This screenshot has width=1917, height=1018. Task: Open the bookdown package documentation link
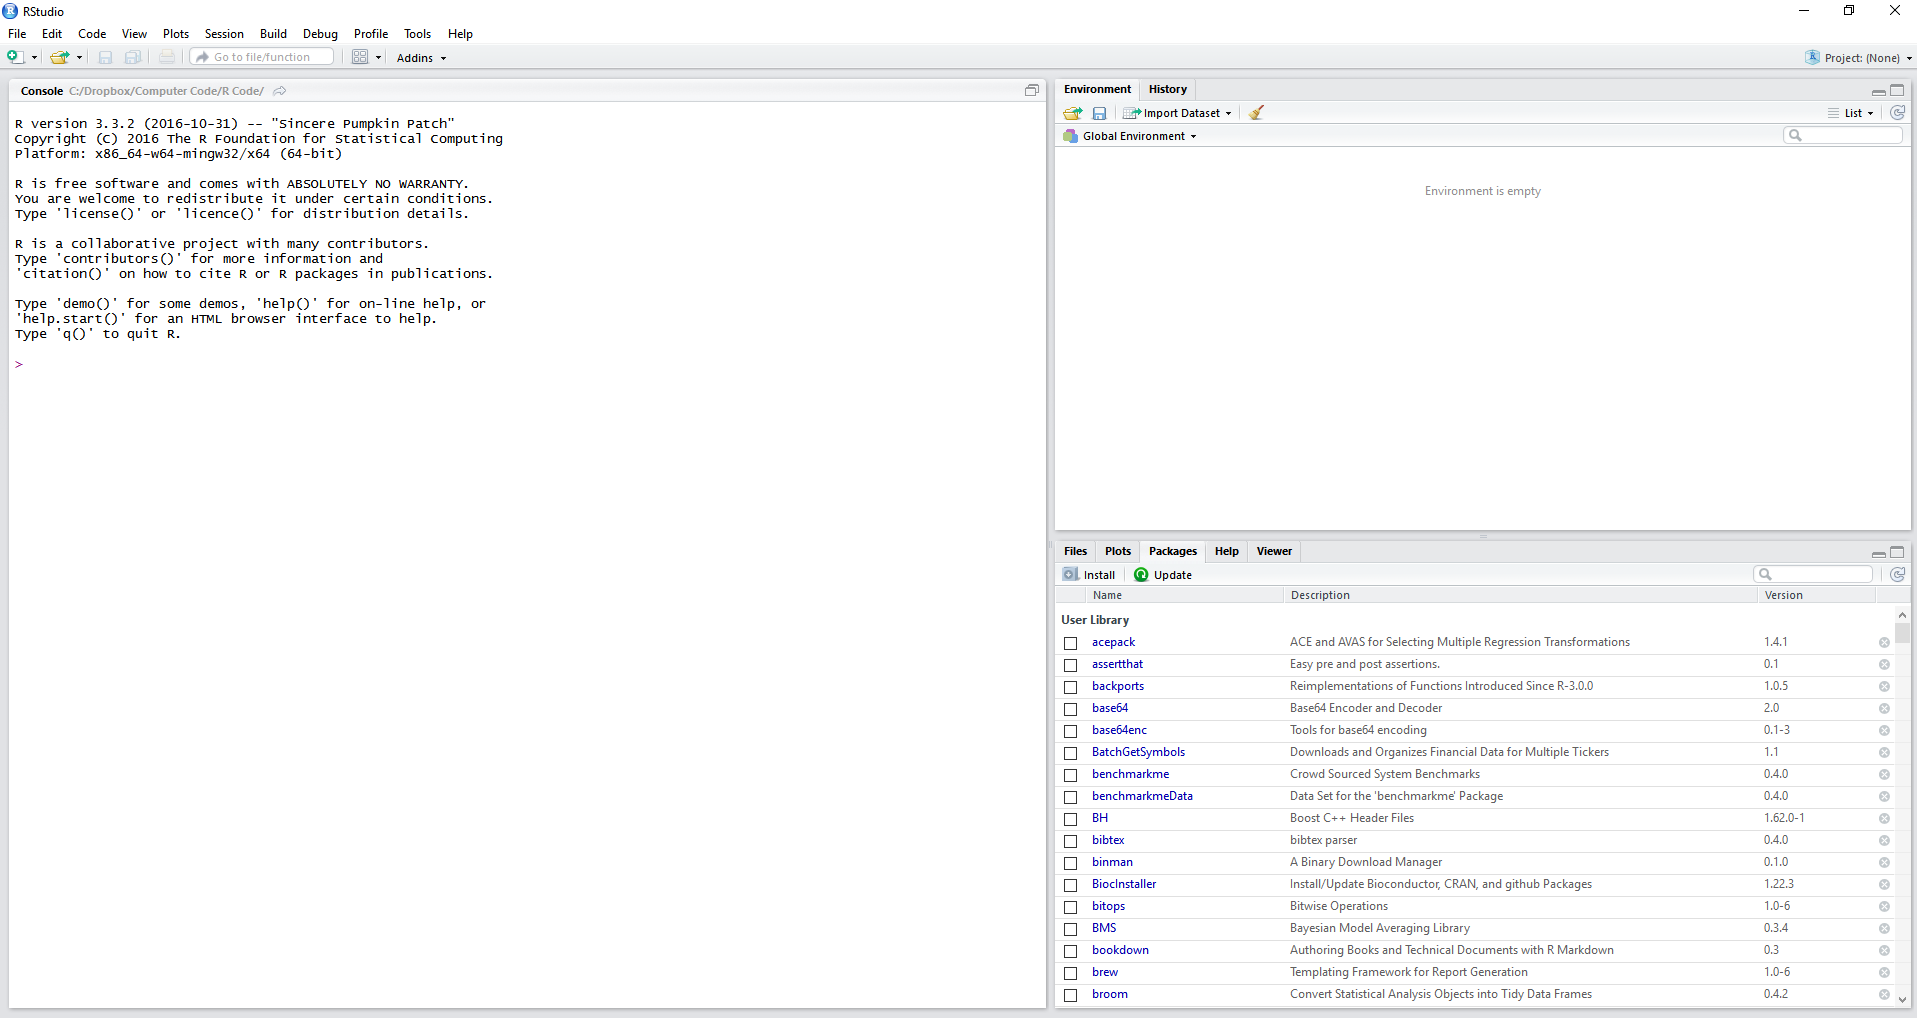(1120, 950)
